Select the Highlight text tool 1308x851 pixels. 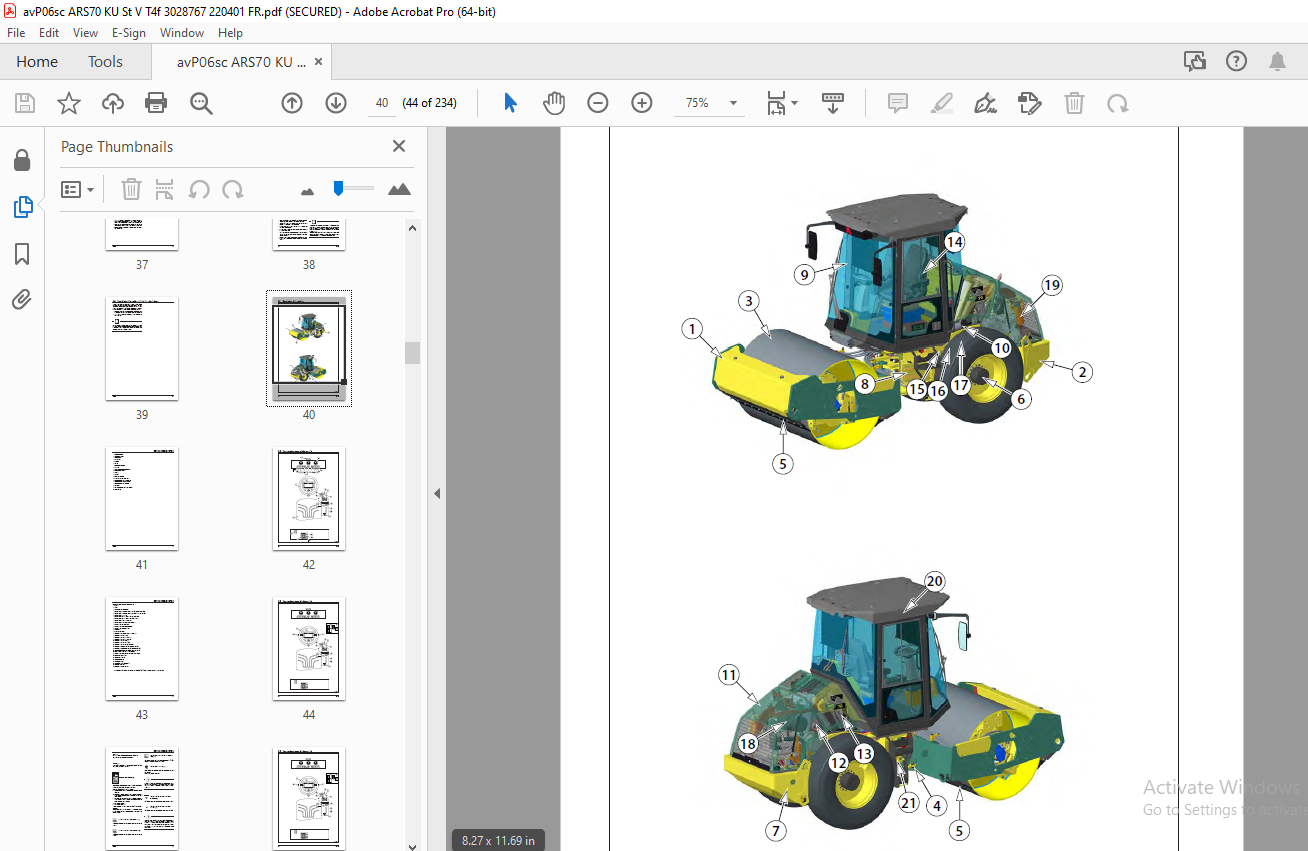click(x=941, y=103)
